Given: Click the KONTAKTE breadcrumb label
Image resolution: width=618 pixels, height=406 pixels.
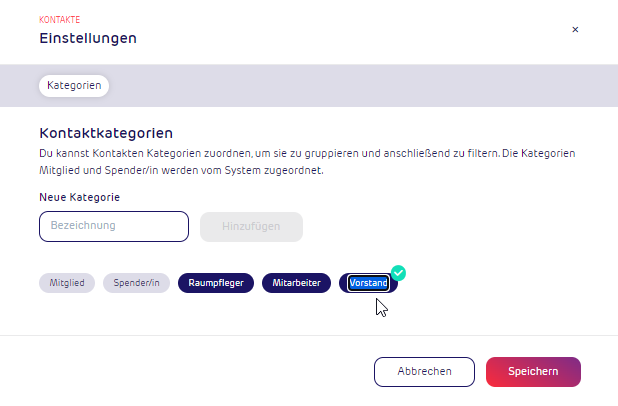Looking at the screenshot, I should [x=60, y=20].
